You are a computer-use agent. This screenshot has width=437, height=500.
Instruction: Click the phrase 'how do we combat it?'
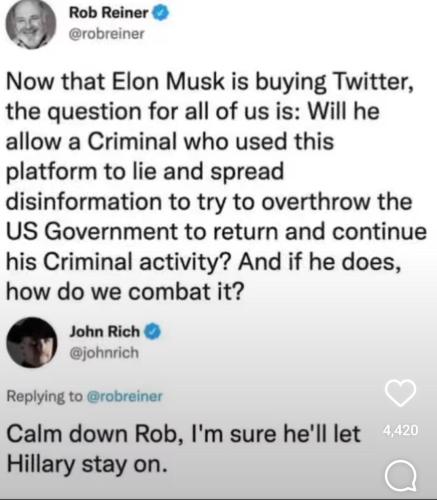coord(125,291)
